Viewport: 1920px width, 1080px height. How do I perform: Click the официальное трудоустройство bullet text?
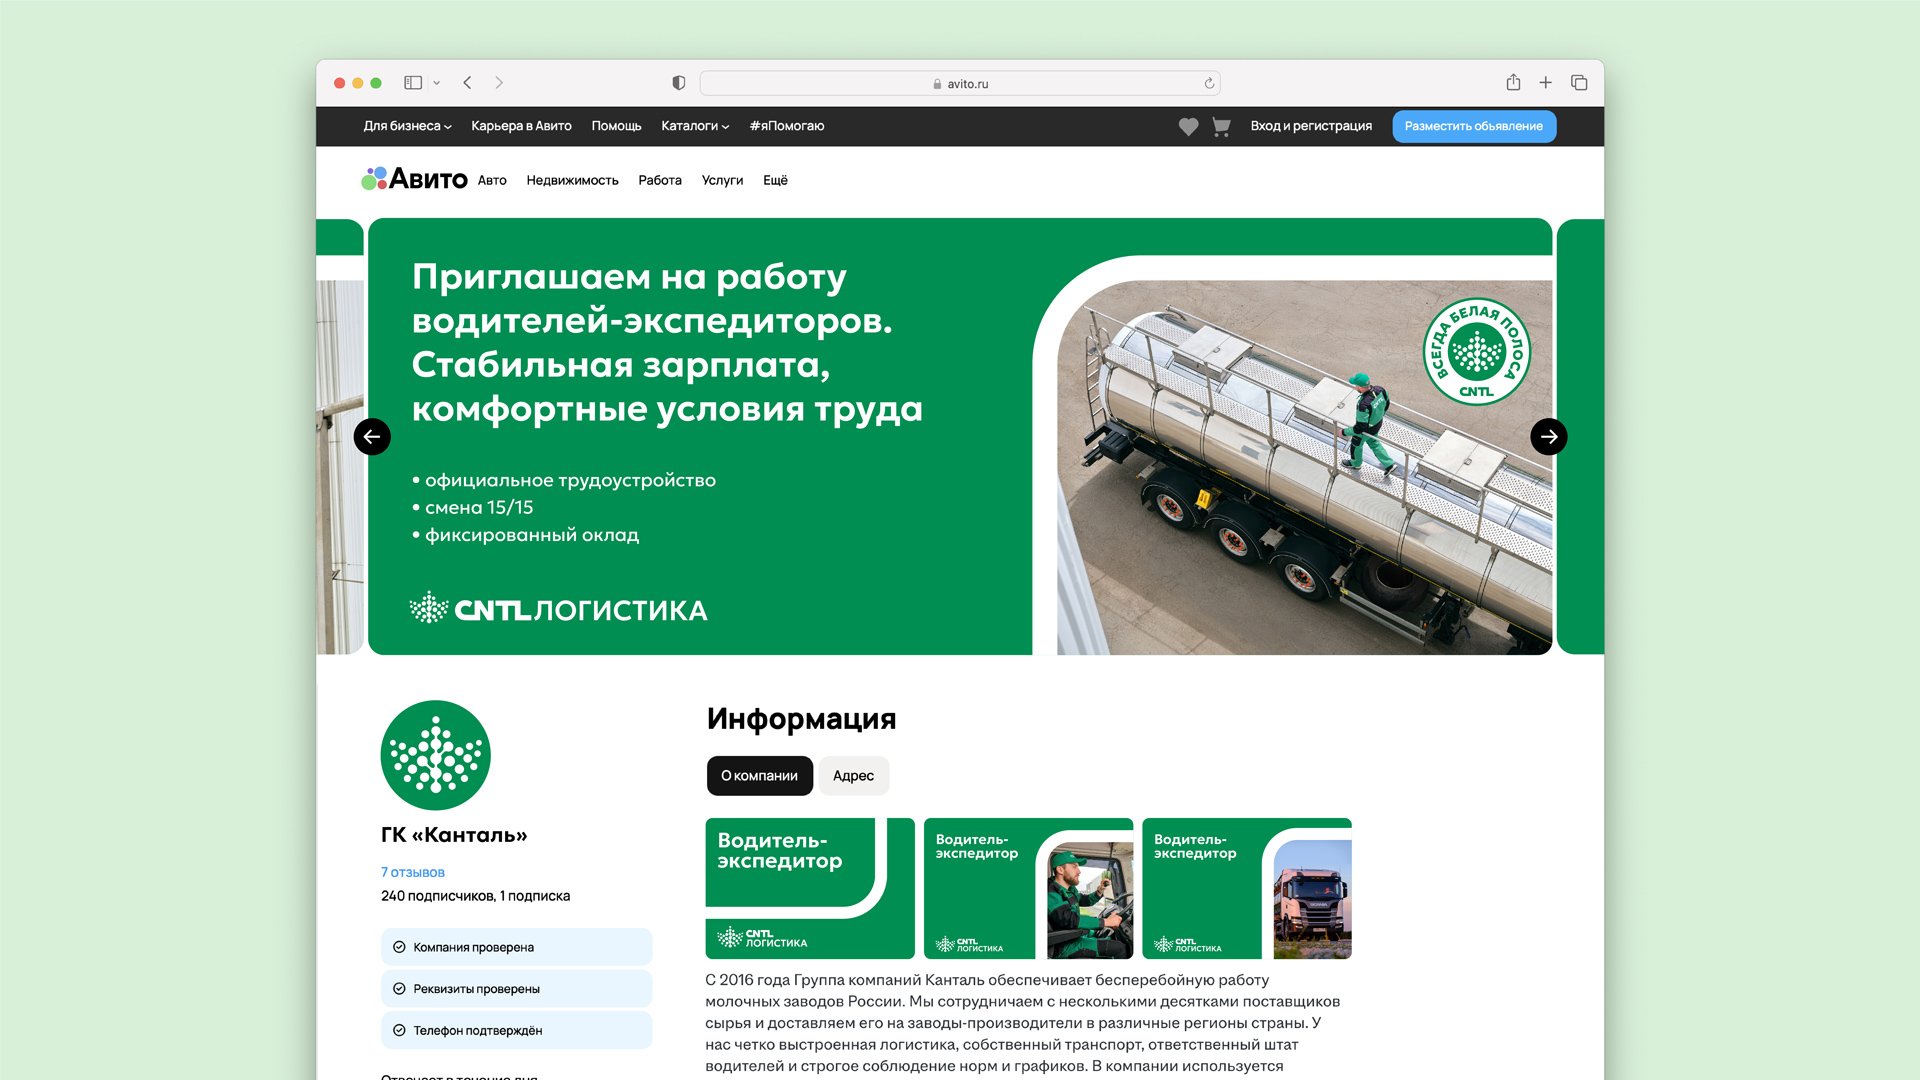(570, 481)
